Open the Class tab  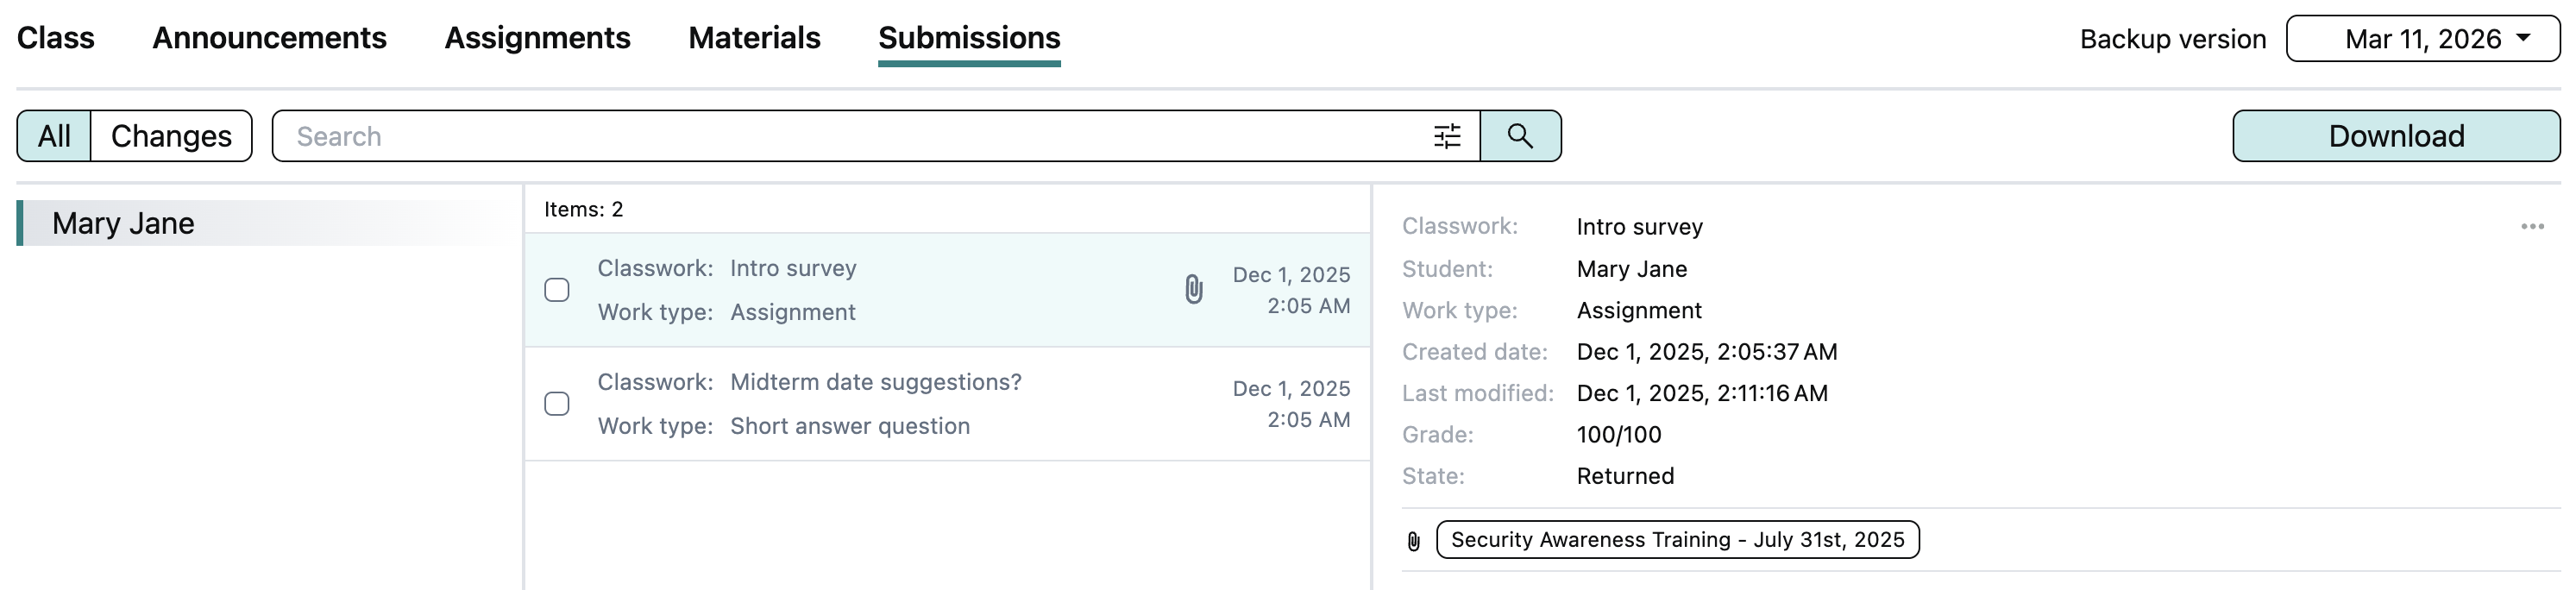(56, 38)
